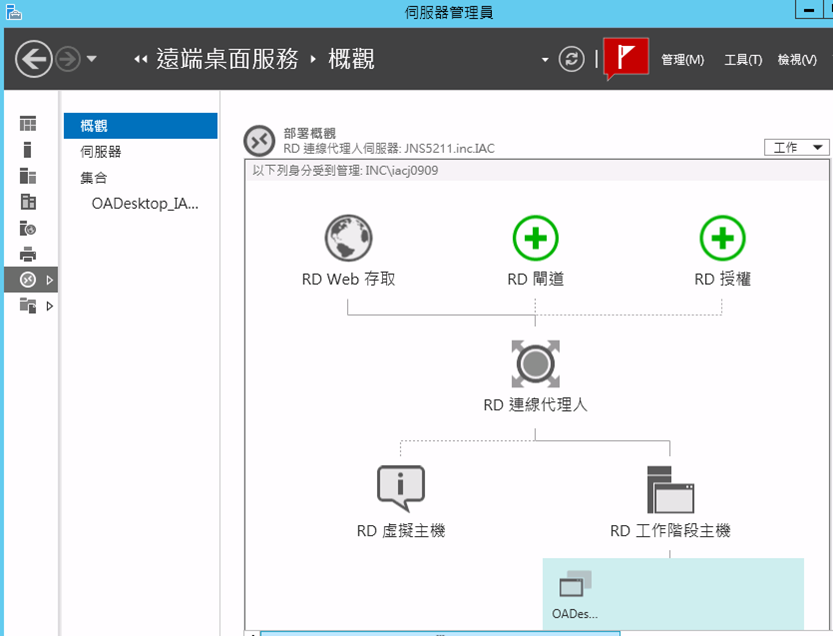Open the All Servers sidebar icon
Image resolution: width=833 pixels, height=636 pixels.
(x=28, y=176)
